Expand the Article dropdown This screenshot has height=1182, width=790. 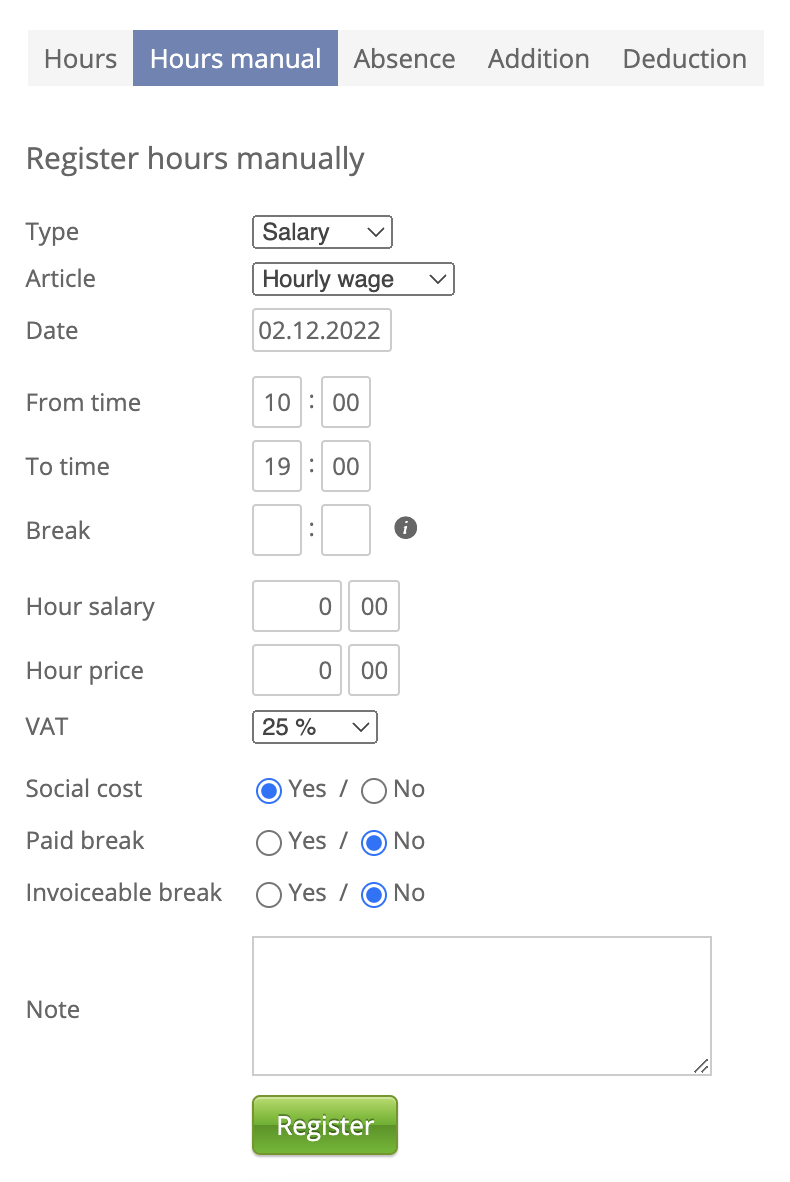(x=353, y=279)
